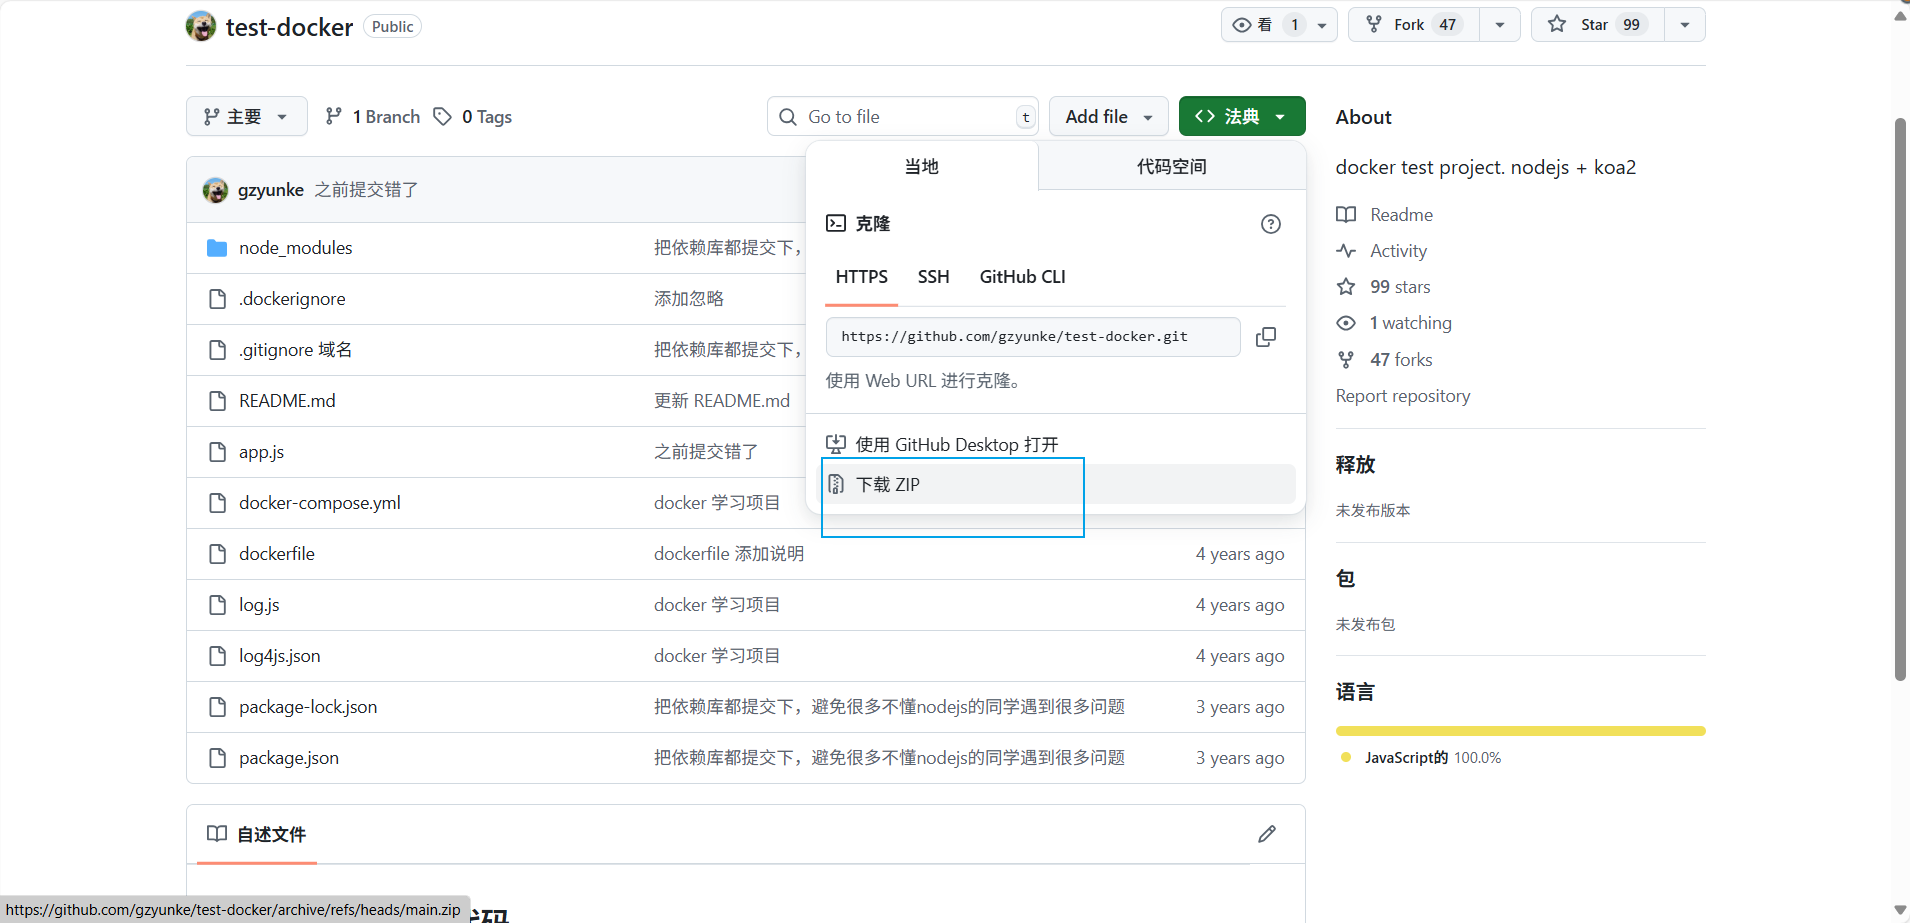Viewport: 1910px width, 923px height.
Task: Open the docker-compose.yml file
Action: (x=320, y=503)
